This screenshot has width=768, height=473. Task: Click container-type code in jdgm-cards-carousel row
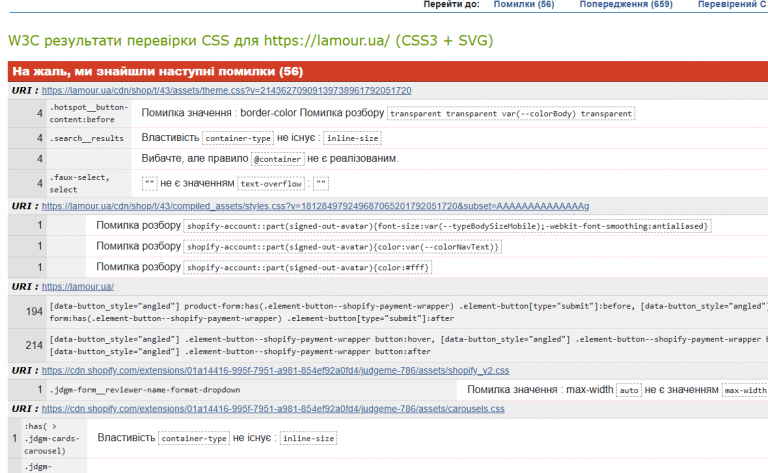point(194,438)
